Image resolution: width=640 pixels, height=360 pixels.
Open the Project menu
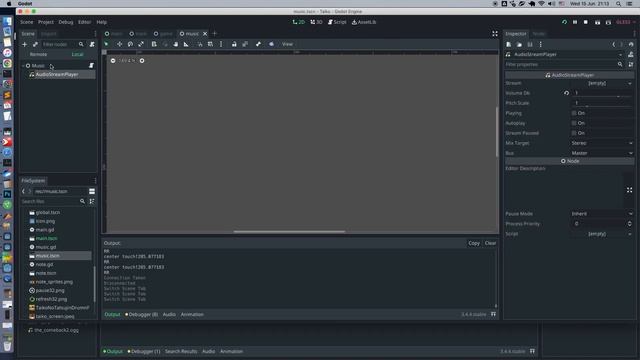[x=46, y=22]
